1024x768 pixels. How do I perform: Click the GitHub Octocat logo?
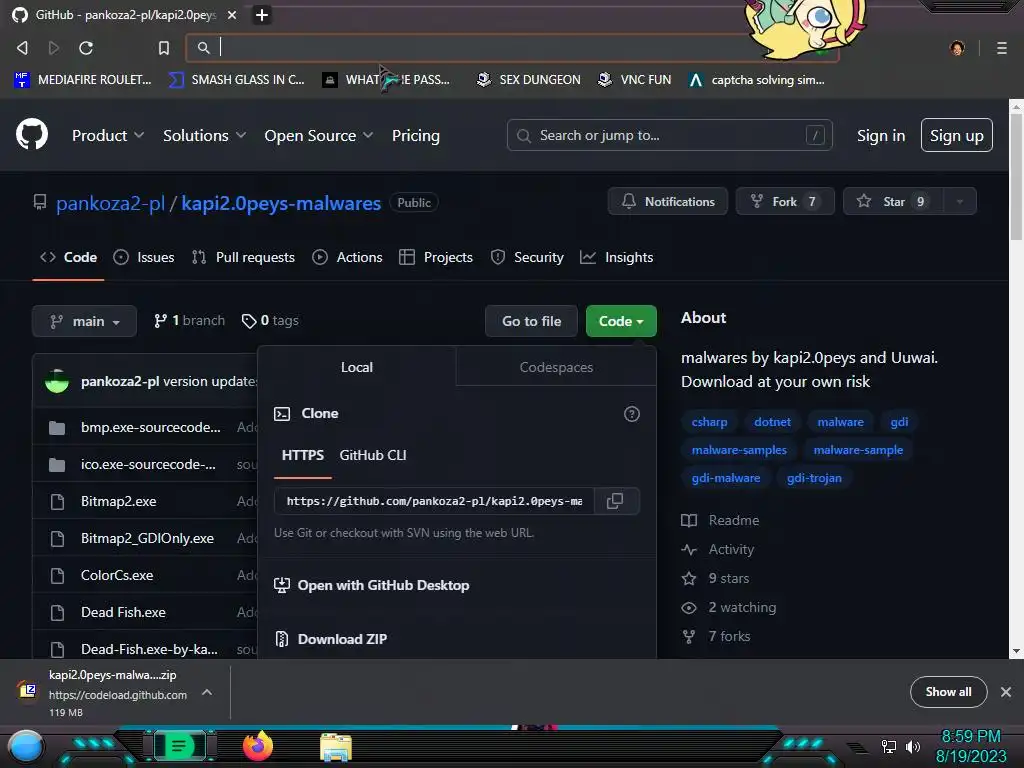coord(32,135)
